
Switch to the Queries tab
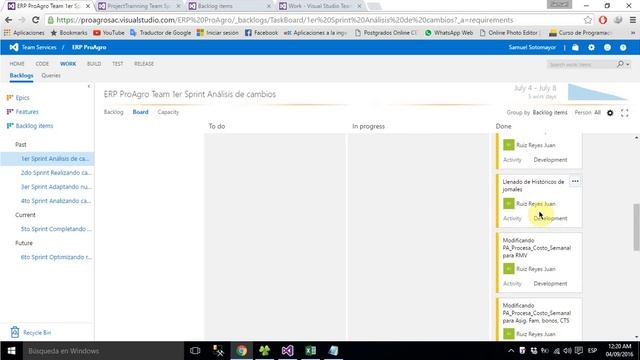point(51,76)
